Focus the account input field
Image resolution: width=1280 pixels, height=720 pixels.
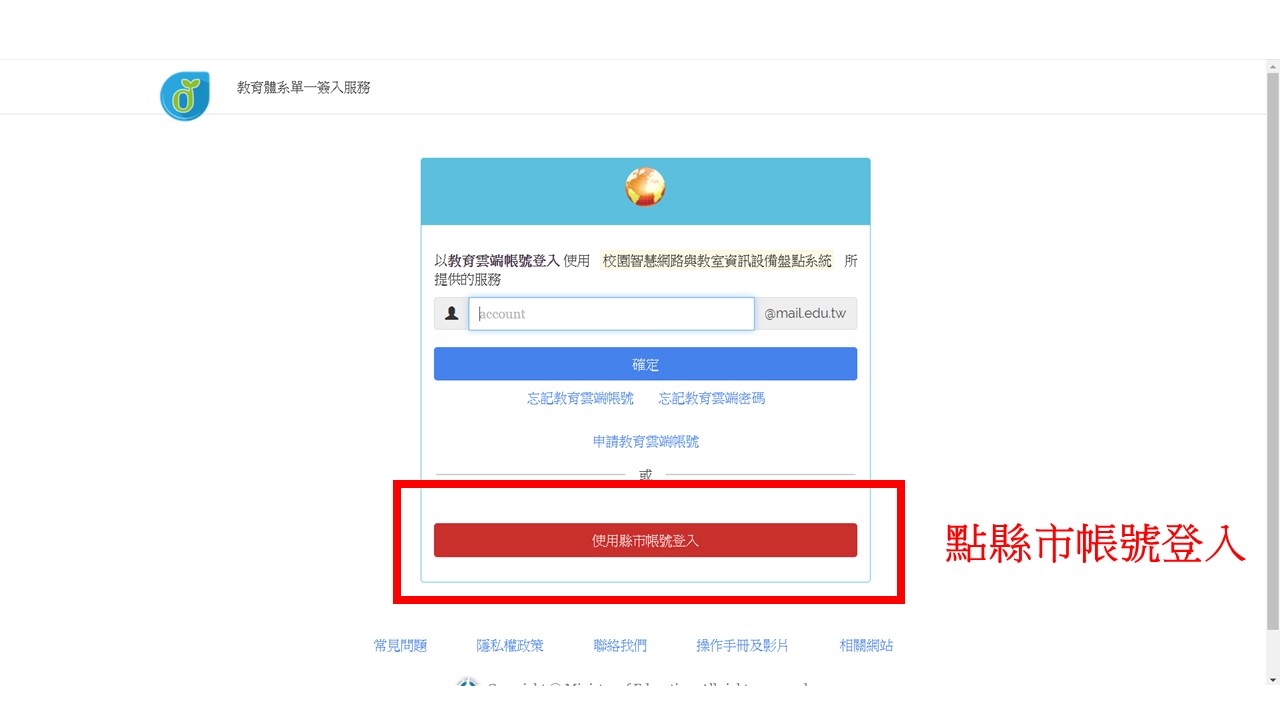click(611, 314)
